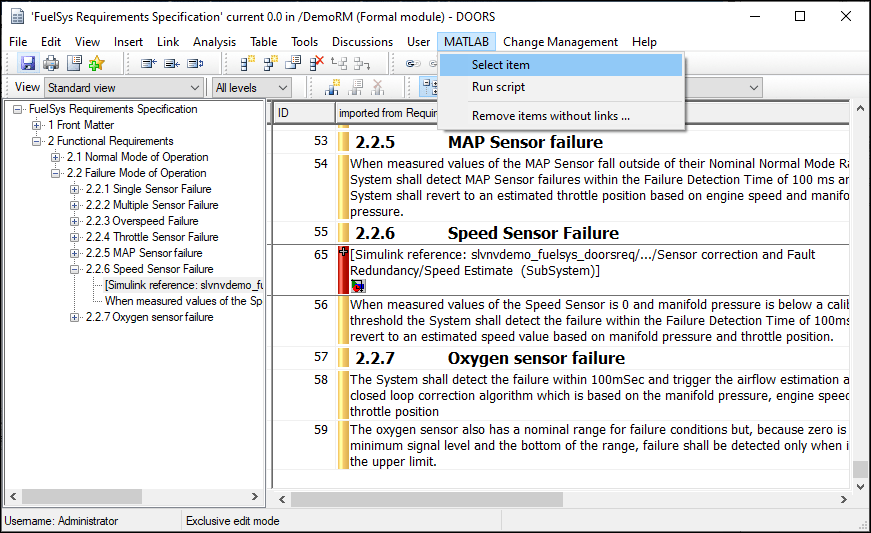Select Remove items without links option
871x533 pixels.
pos(551,115)
